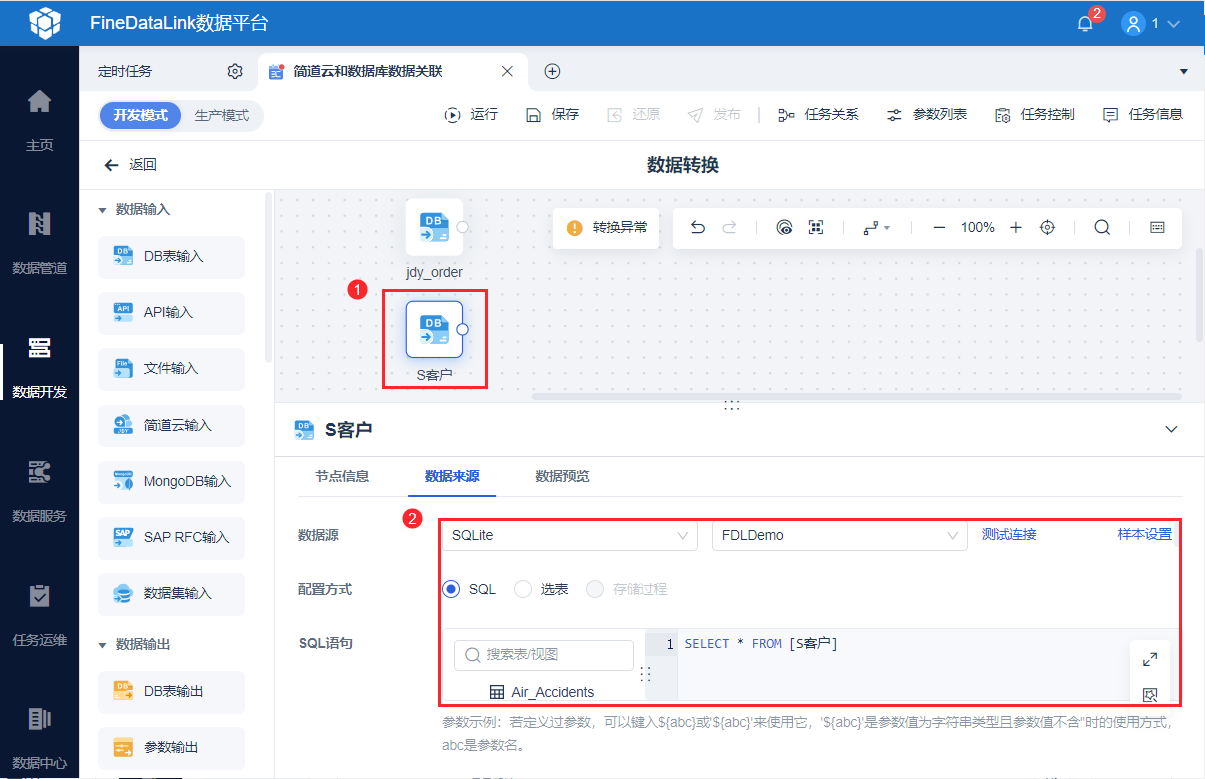Open the notification bell

[x=1085, y=23]
